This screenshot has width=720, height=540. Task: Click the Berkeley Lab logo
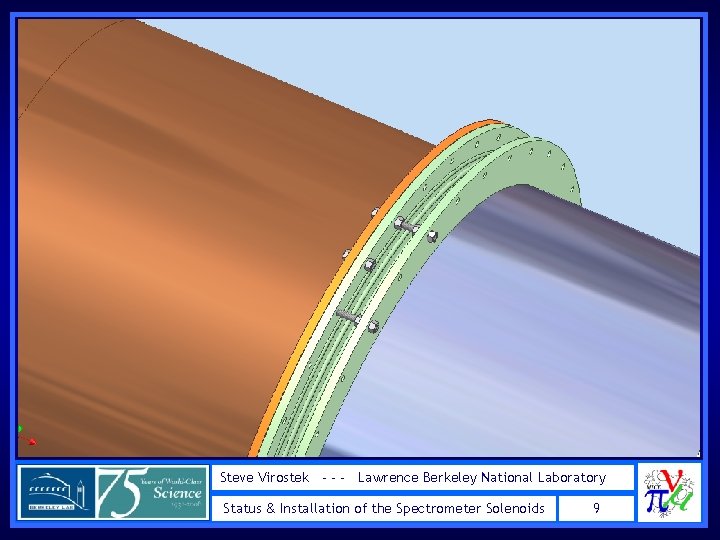[x=57, y=494]
